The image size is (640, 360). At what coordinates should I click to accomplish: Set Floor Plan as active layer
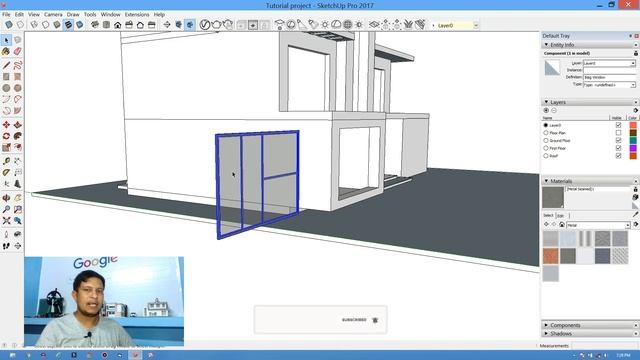[x=546, y=133]
